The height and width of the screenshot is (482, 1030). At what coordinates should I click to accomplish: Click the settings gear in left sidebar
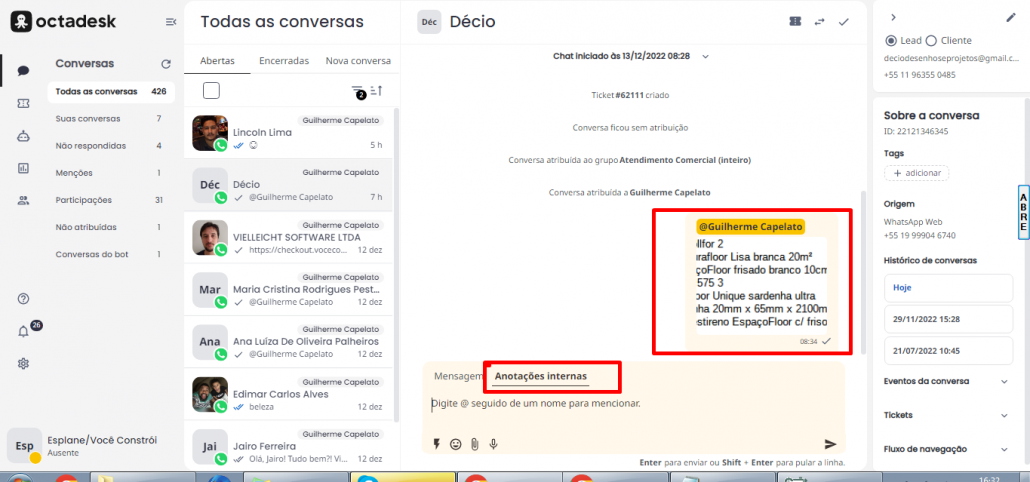click(x=23, y=363)
